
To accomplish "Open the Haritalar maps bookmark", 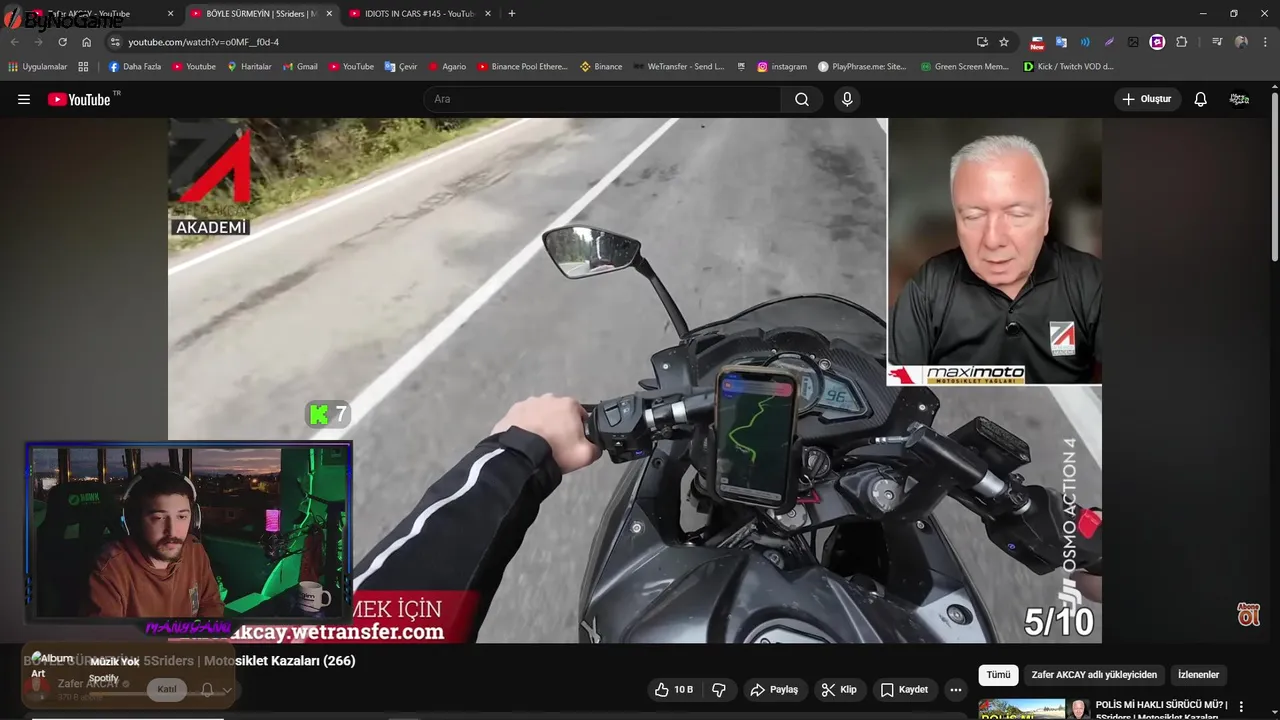I will pyautogui.click(x=249, y=67).
